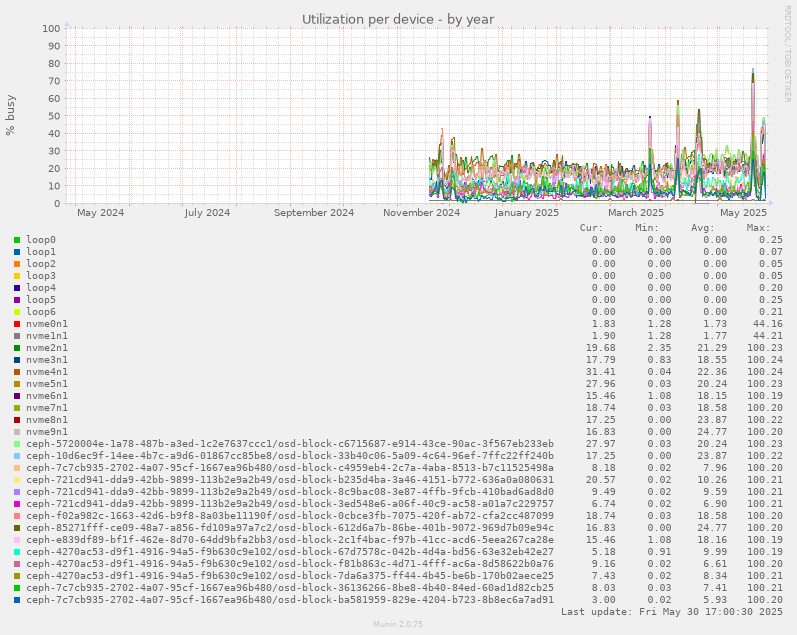Select ceph label ending osd-block-b235d4ba-3a46-4151-b772-636a0a080631

click(x=290, y=480)
